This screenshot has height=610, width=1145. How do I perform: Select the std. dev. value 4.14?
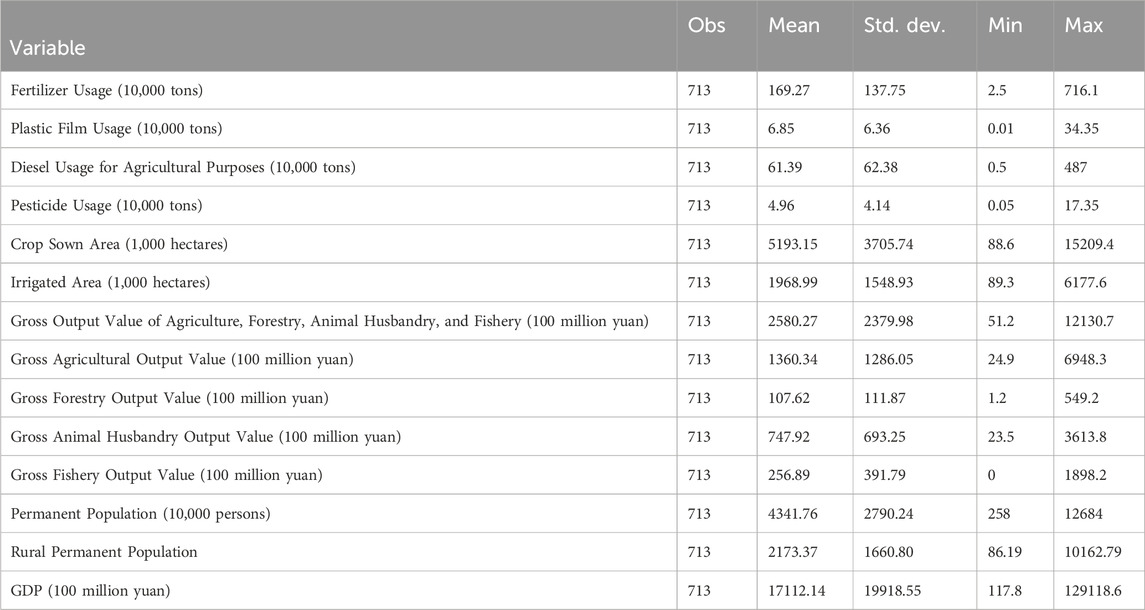coord(876,205)
